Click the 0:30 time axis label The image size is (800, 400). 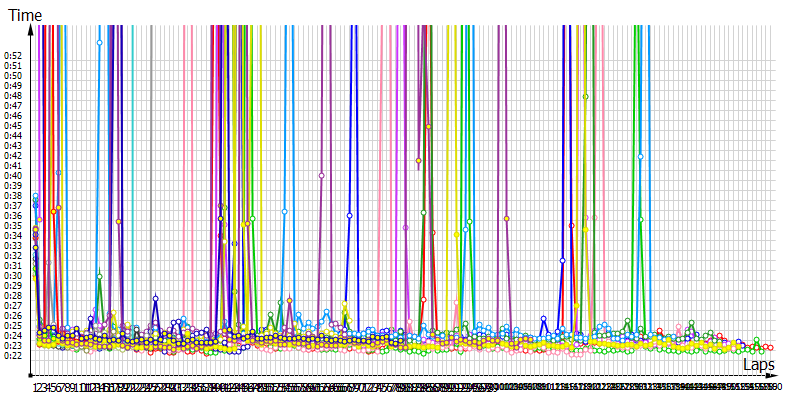point(13,275)
